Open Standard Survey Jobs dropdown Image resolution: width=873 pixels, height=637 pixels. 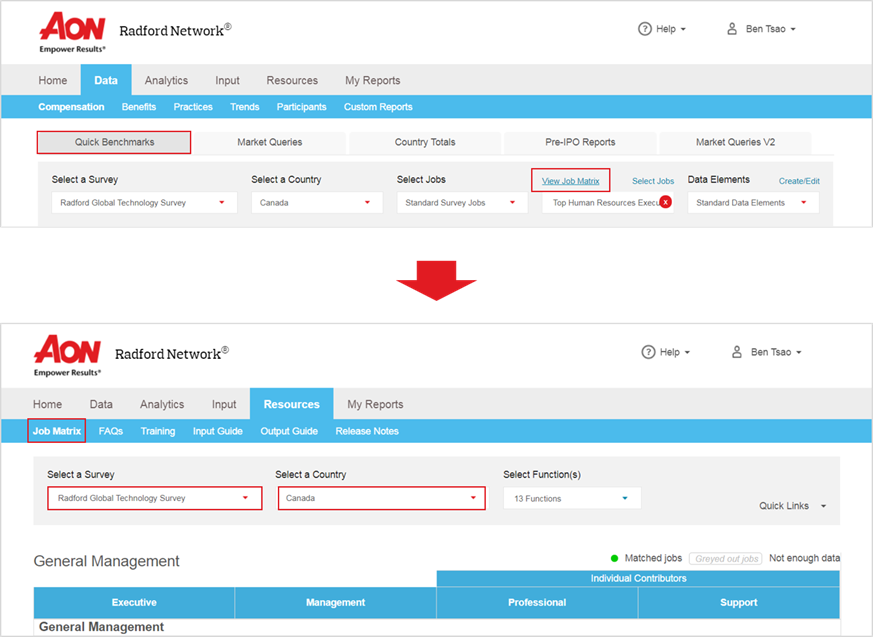coord(462,203)
